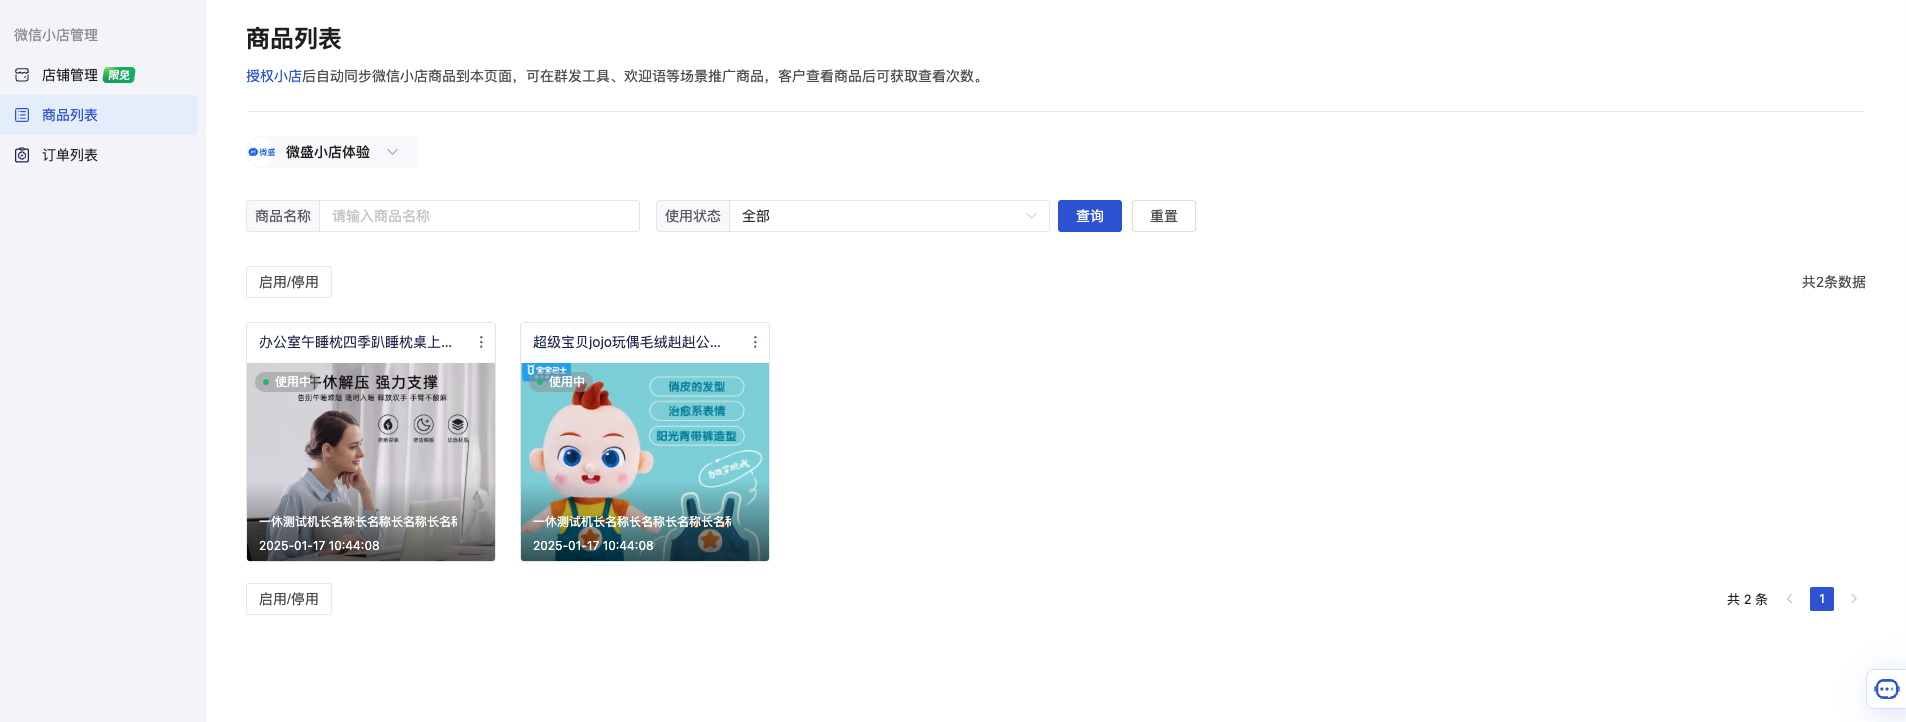Click the 共2条数据 count text

[1834, 282]
